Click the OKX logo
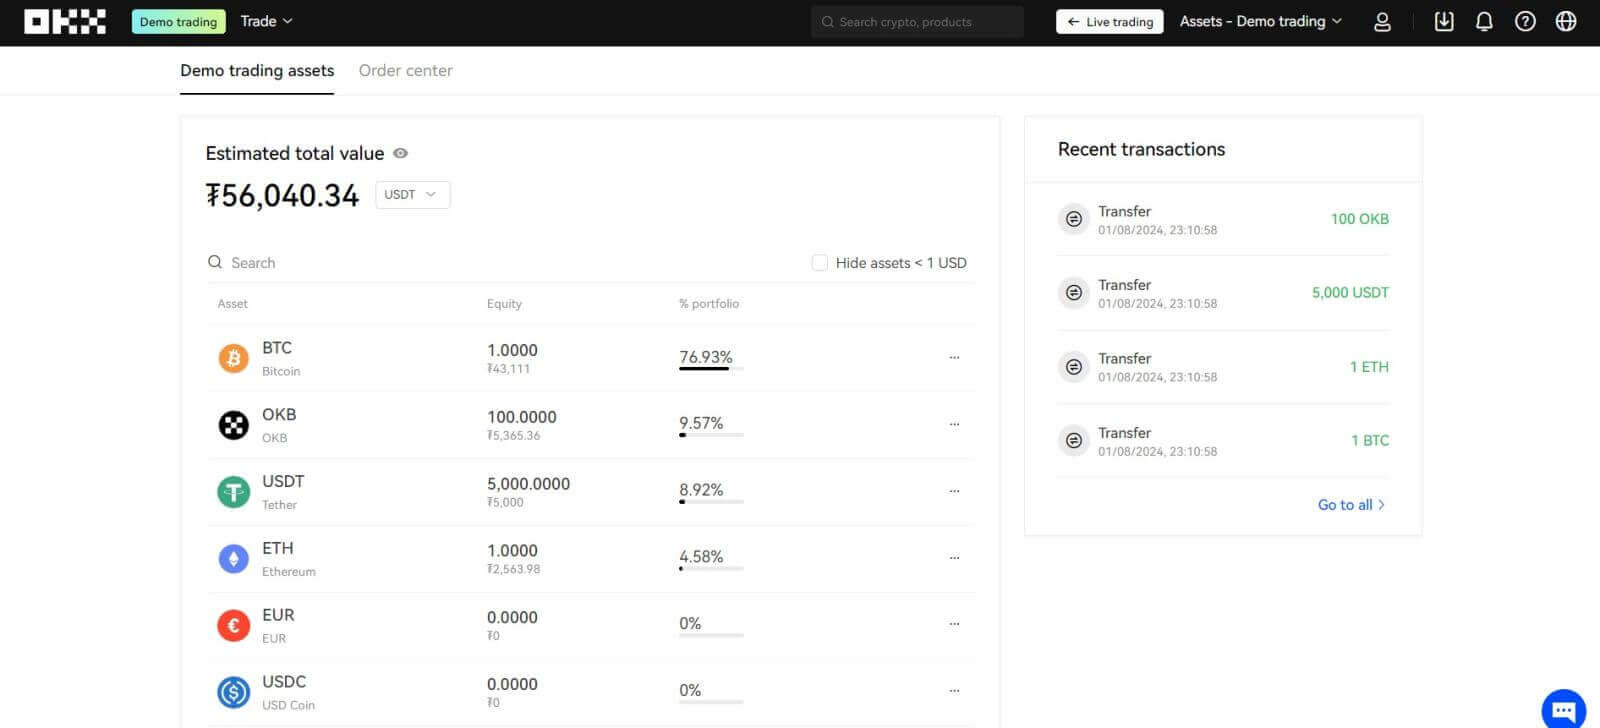Screen dimensions: 1600x728 65,22
